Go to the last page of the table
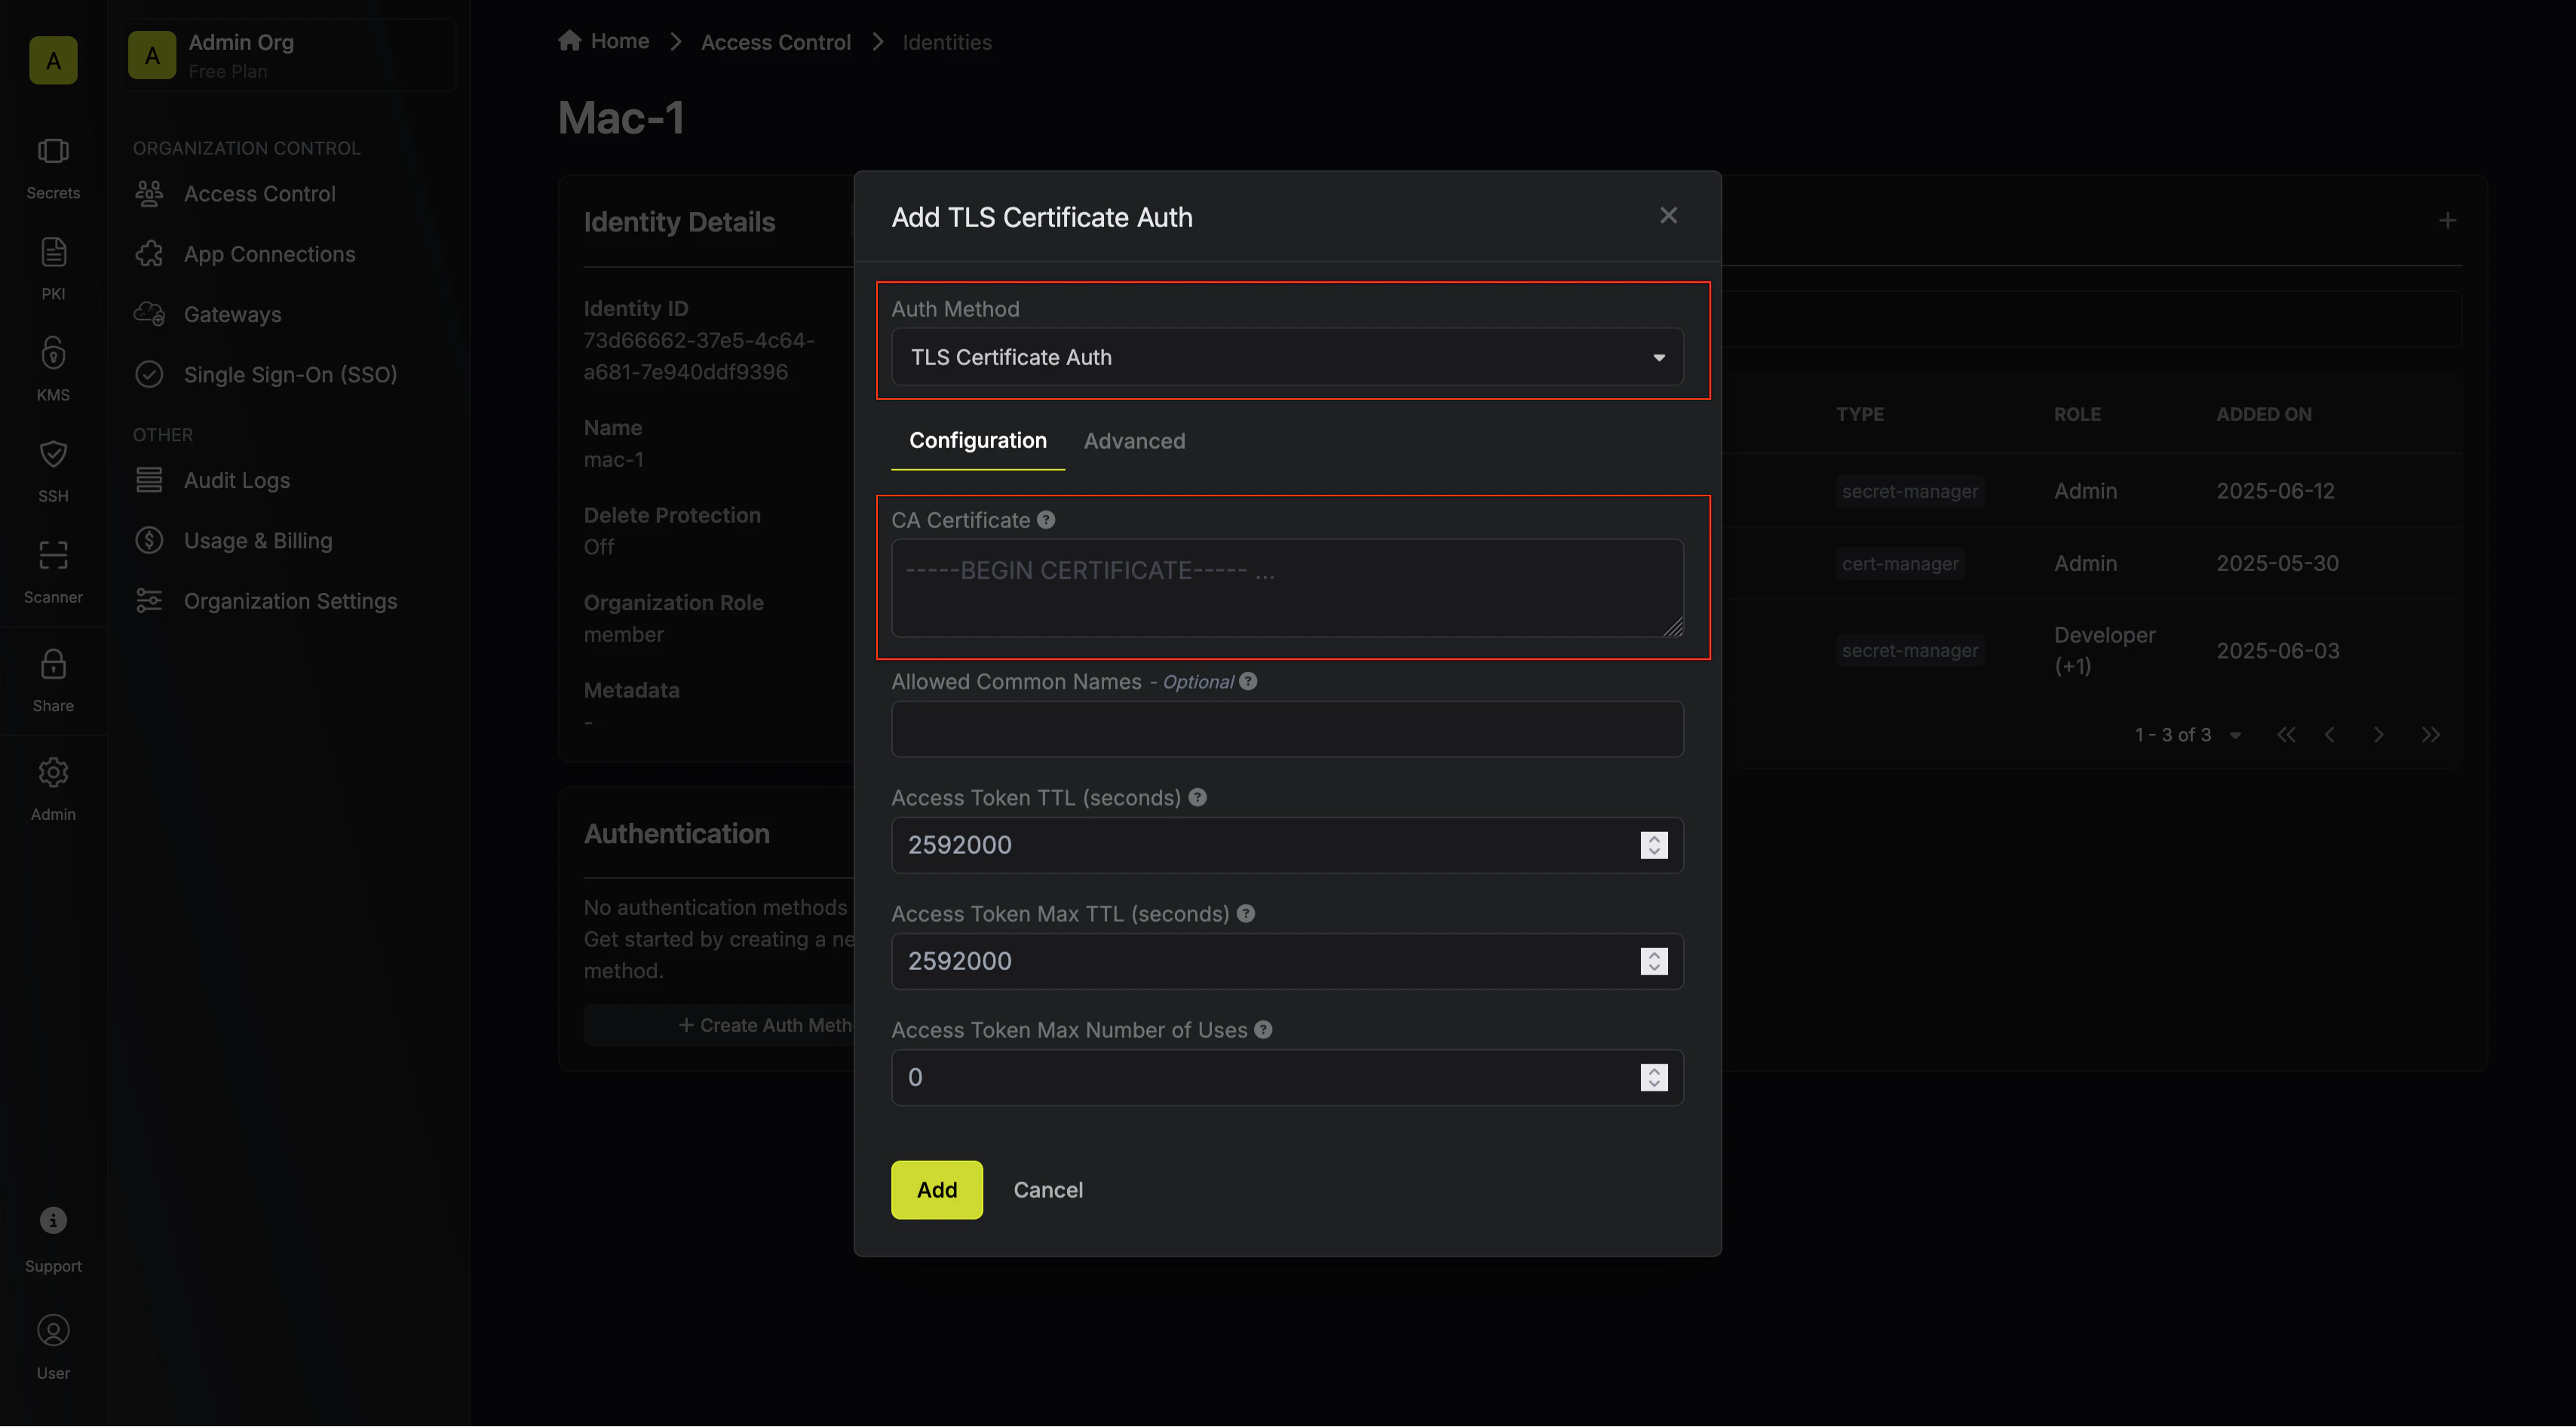 click(2430, 735)
